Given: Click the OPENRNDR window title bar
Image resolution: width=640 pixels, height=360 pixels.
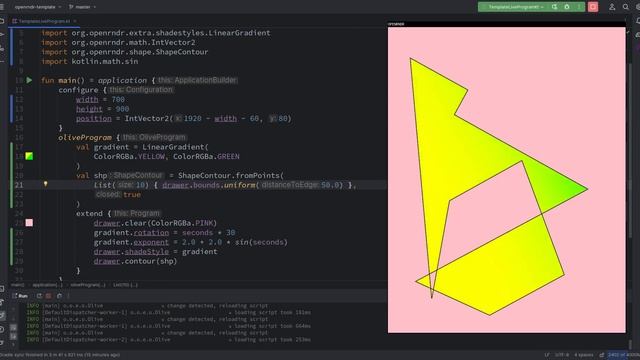Looking at the screenshot, I should (x=507, y=24).
